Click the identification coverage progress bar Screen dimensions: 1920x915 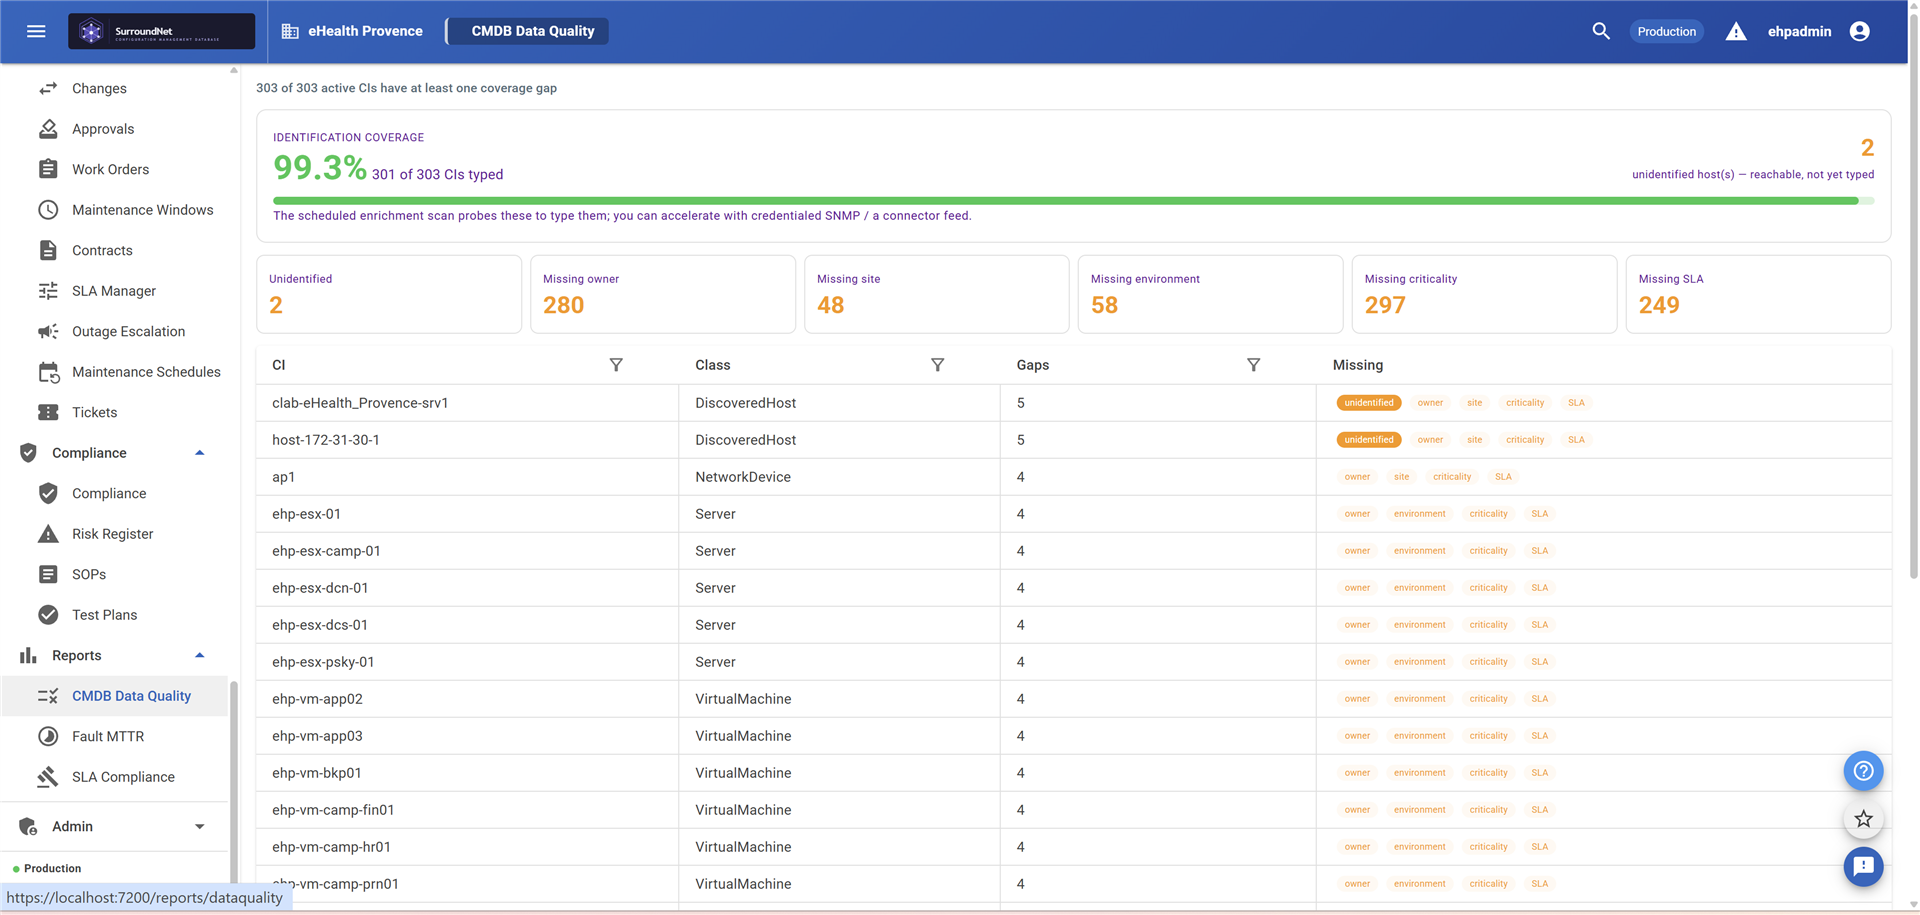coord(1073,201)
